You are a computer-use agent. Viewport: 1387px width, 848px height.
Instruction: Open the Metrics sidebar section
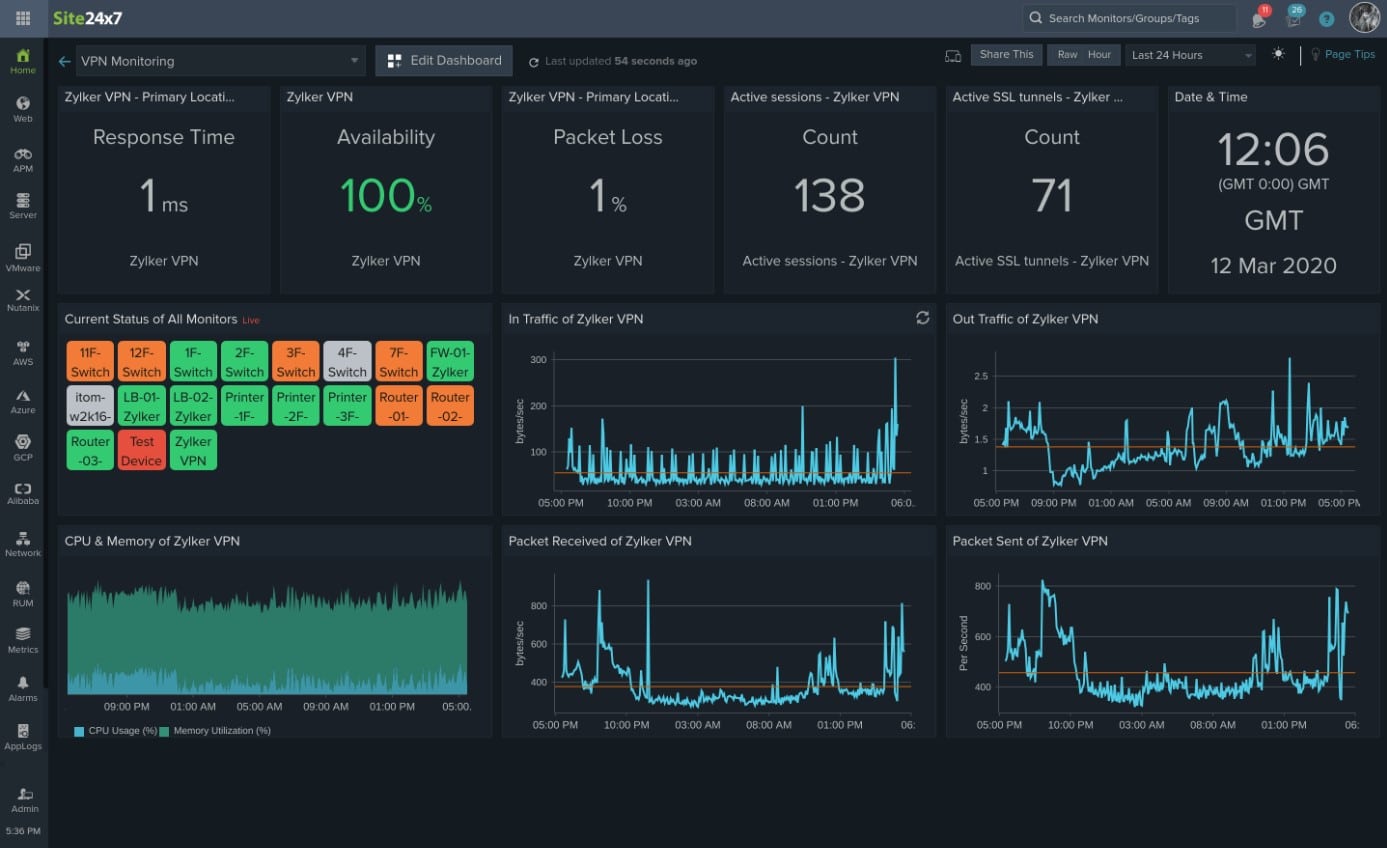point(23,640)
